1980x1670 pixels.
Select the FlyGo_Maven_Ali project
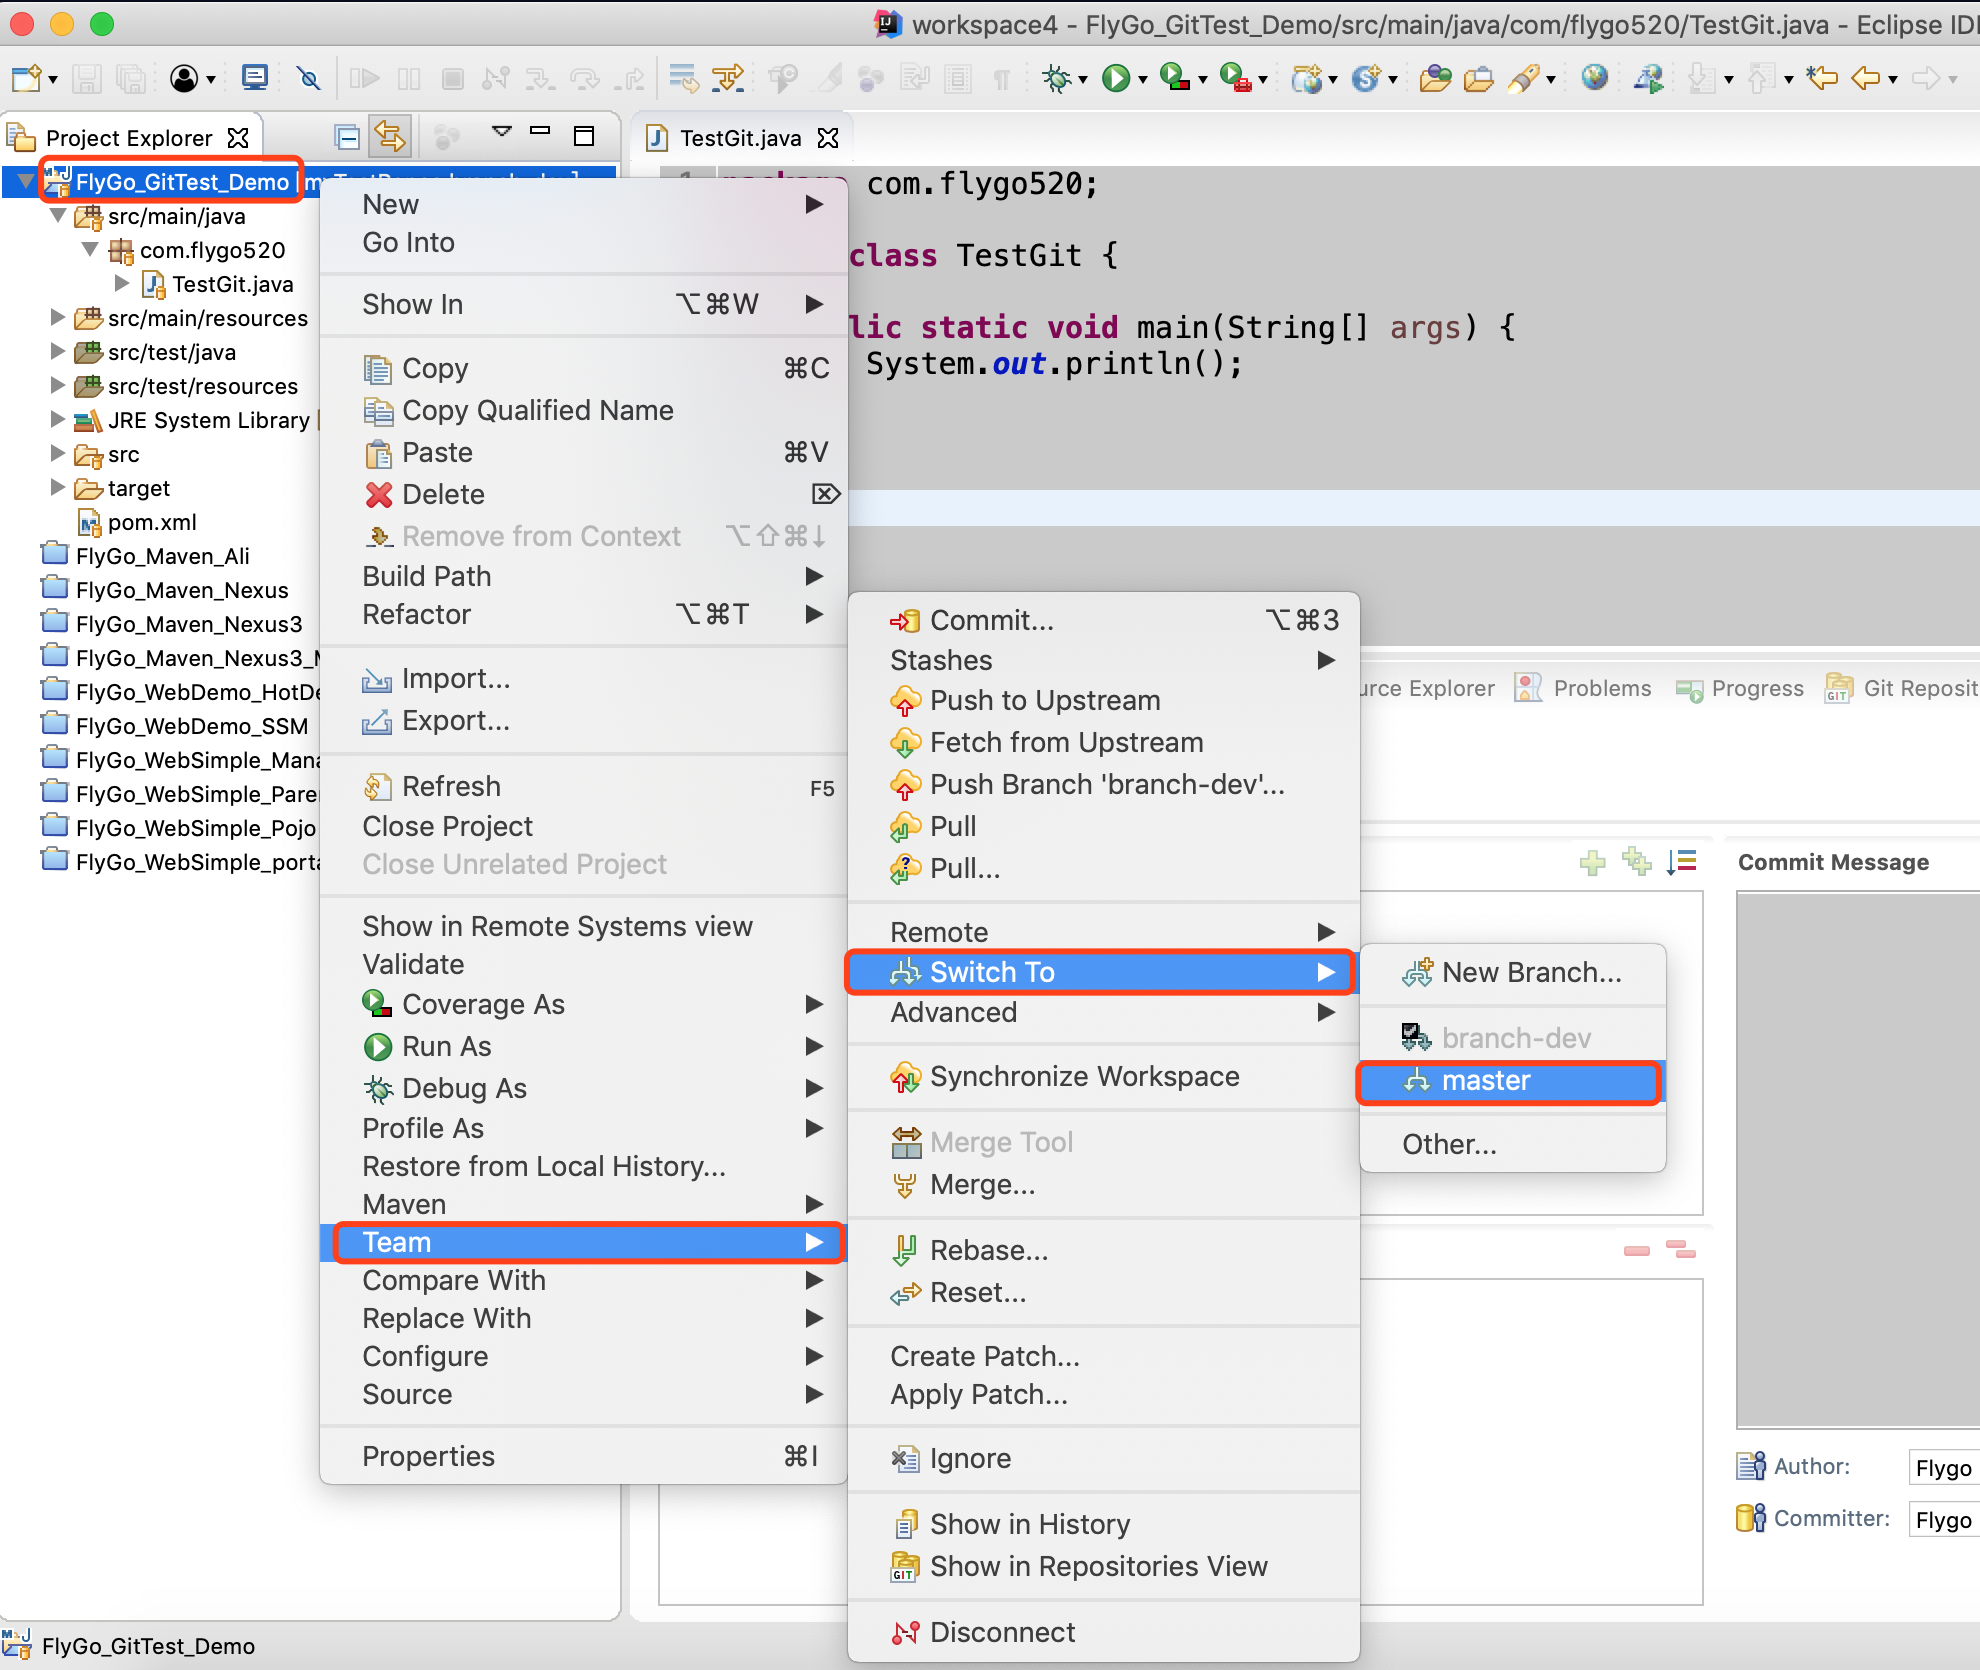pyautogui.click(x=162, y=556)
